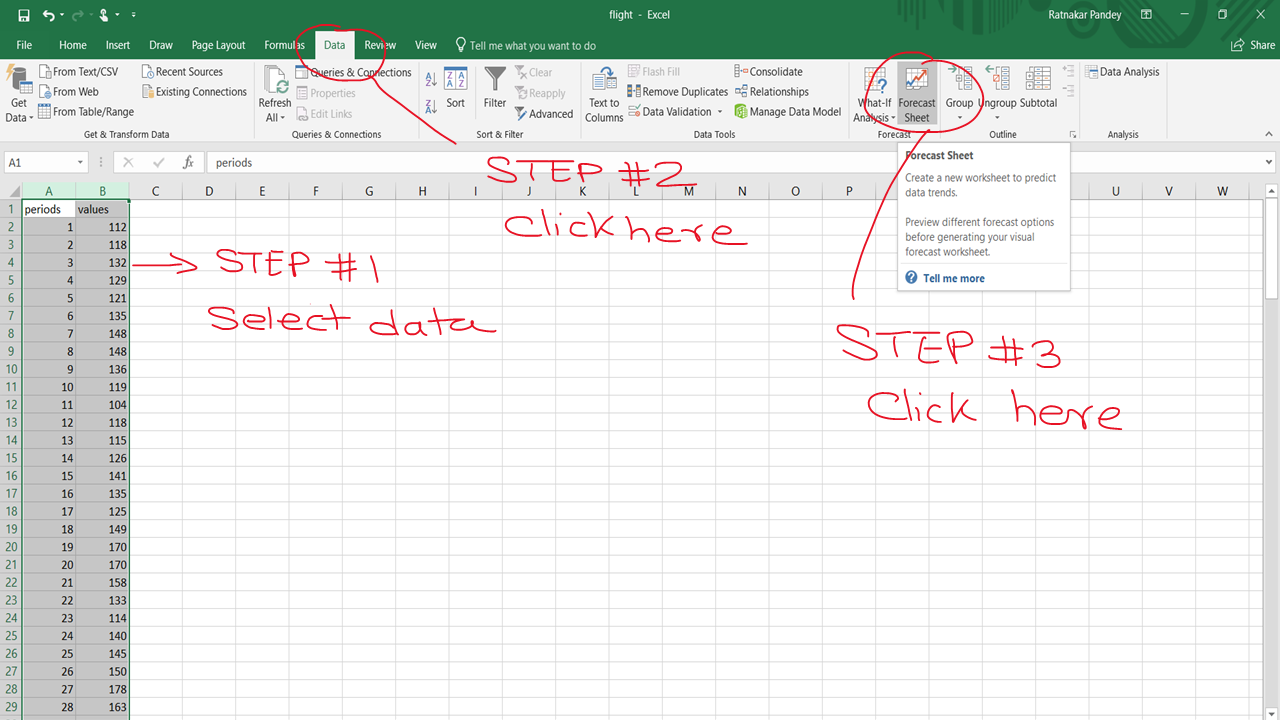The width and height of the screenshot is (1280, 720).
Task: Click Manage Data Model
Action: click(x=788, y=111)
